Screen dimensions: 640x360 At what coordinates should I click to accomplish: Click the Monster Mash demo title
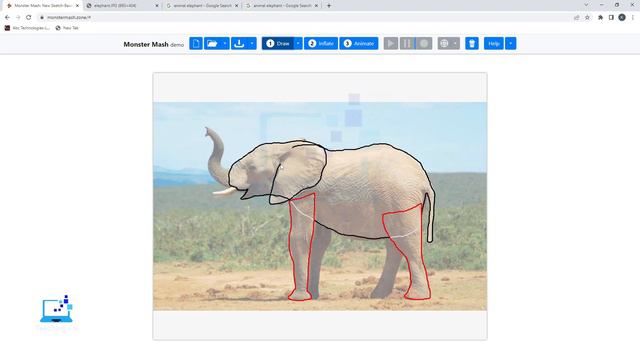(153, 44)
